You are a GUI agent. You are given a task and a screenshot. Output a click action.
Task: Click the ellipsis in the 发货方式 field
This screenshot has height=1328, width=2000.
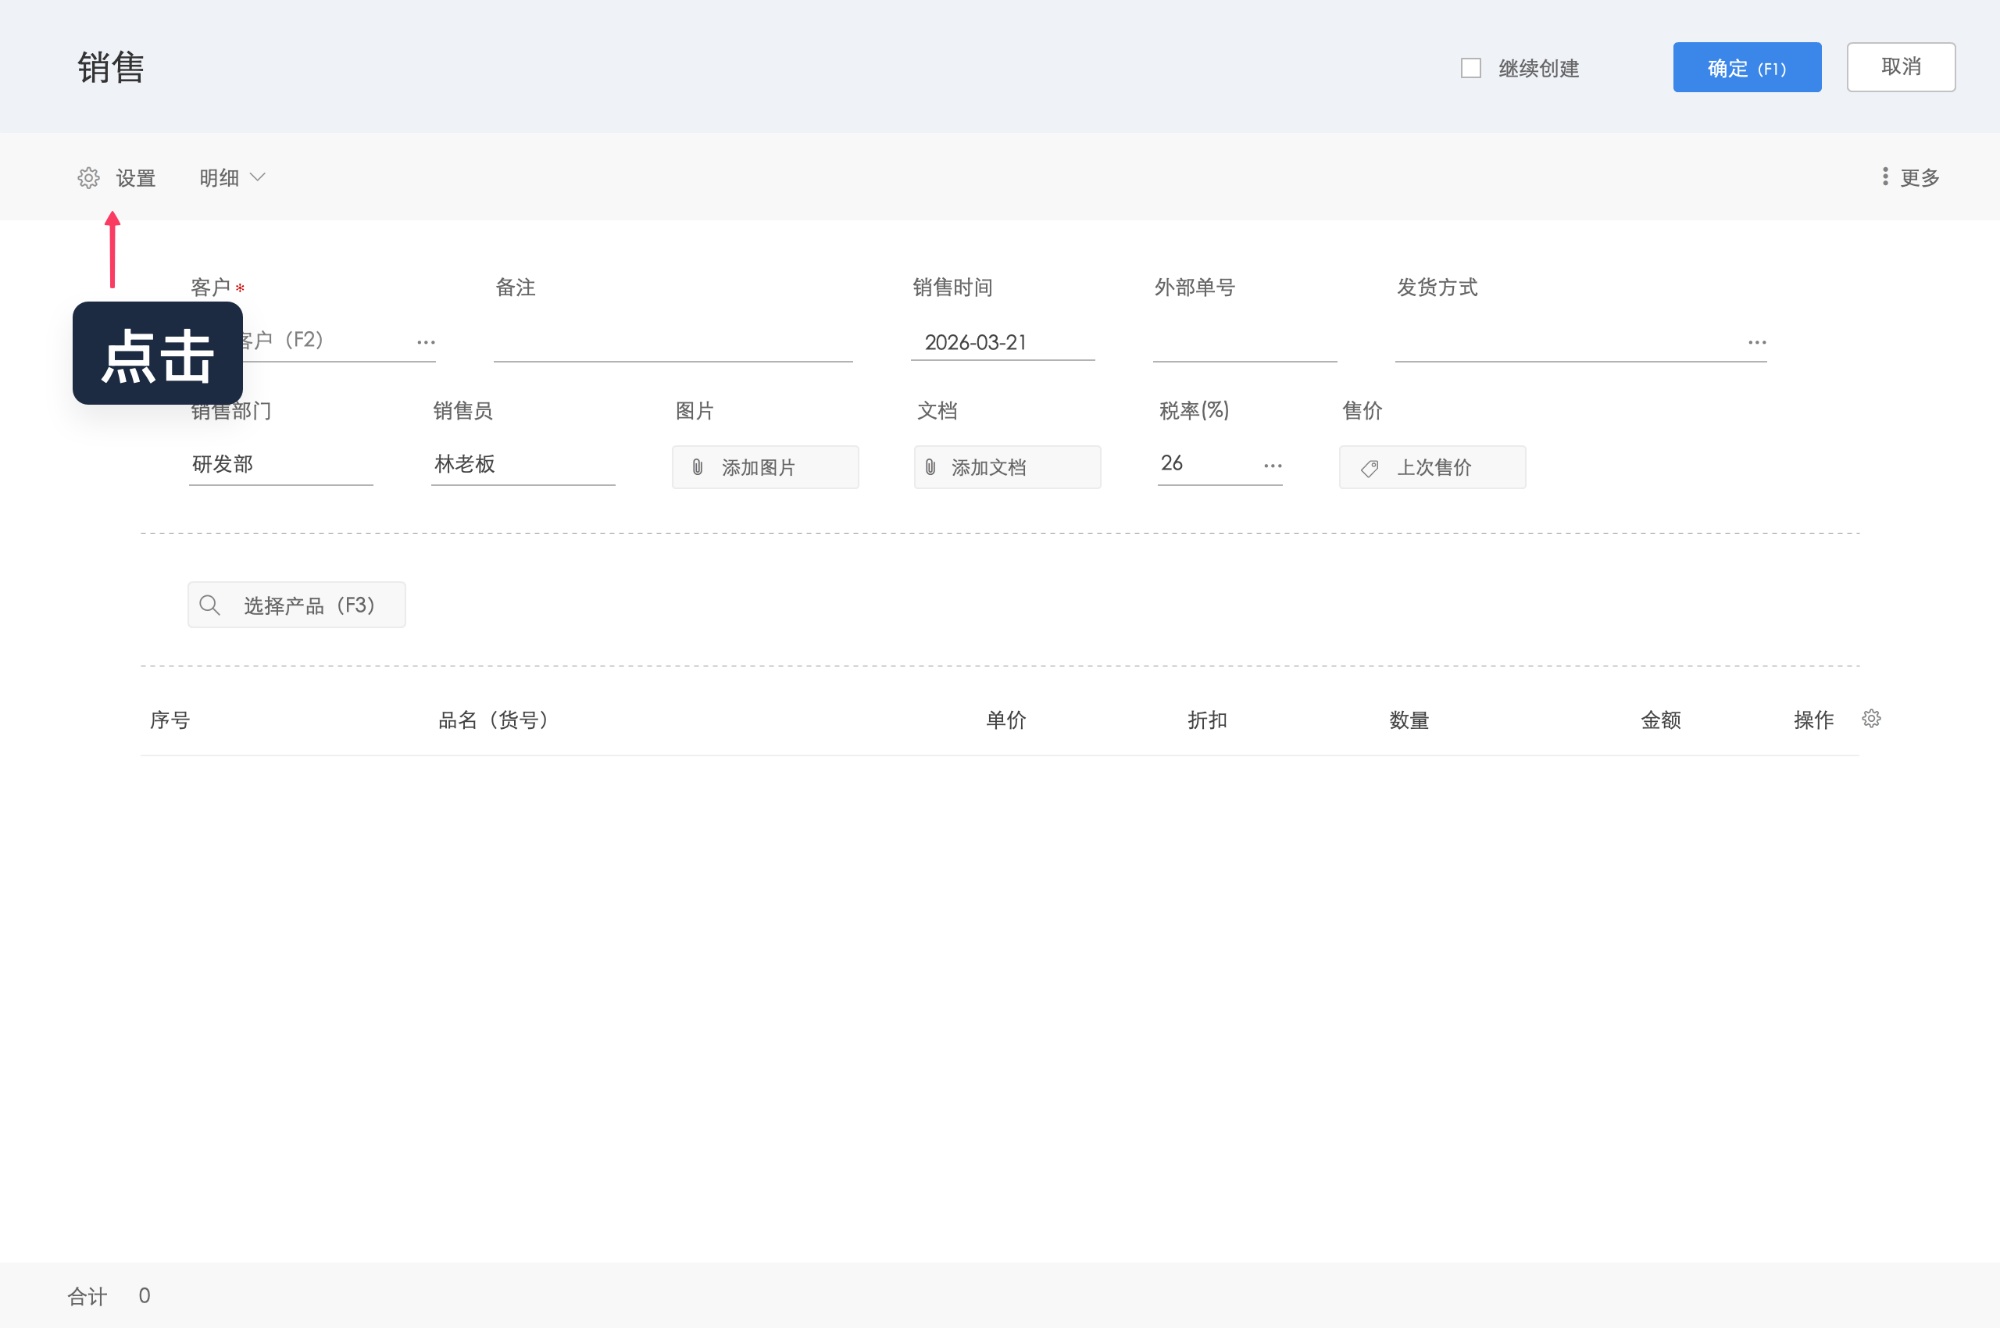coord(1757,341)
